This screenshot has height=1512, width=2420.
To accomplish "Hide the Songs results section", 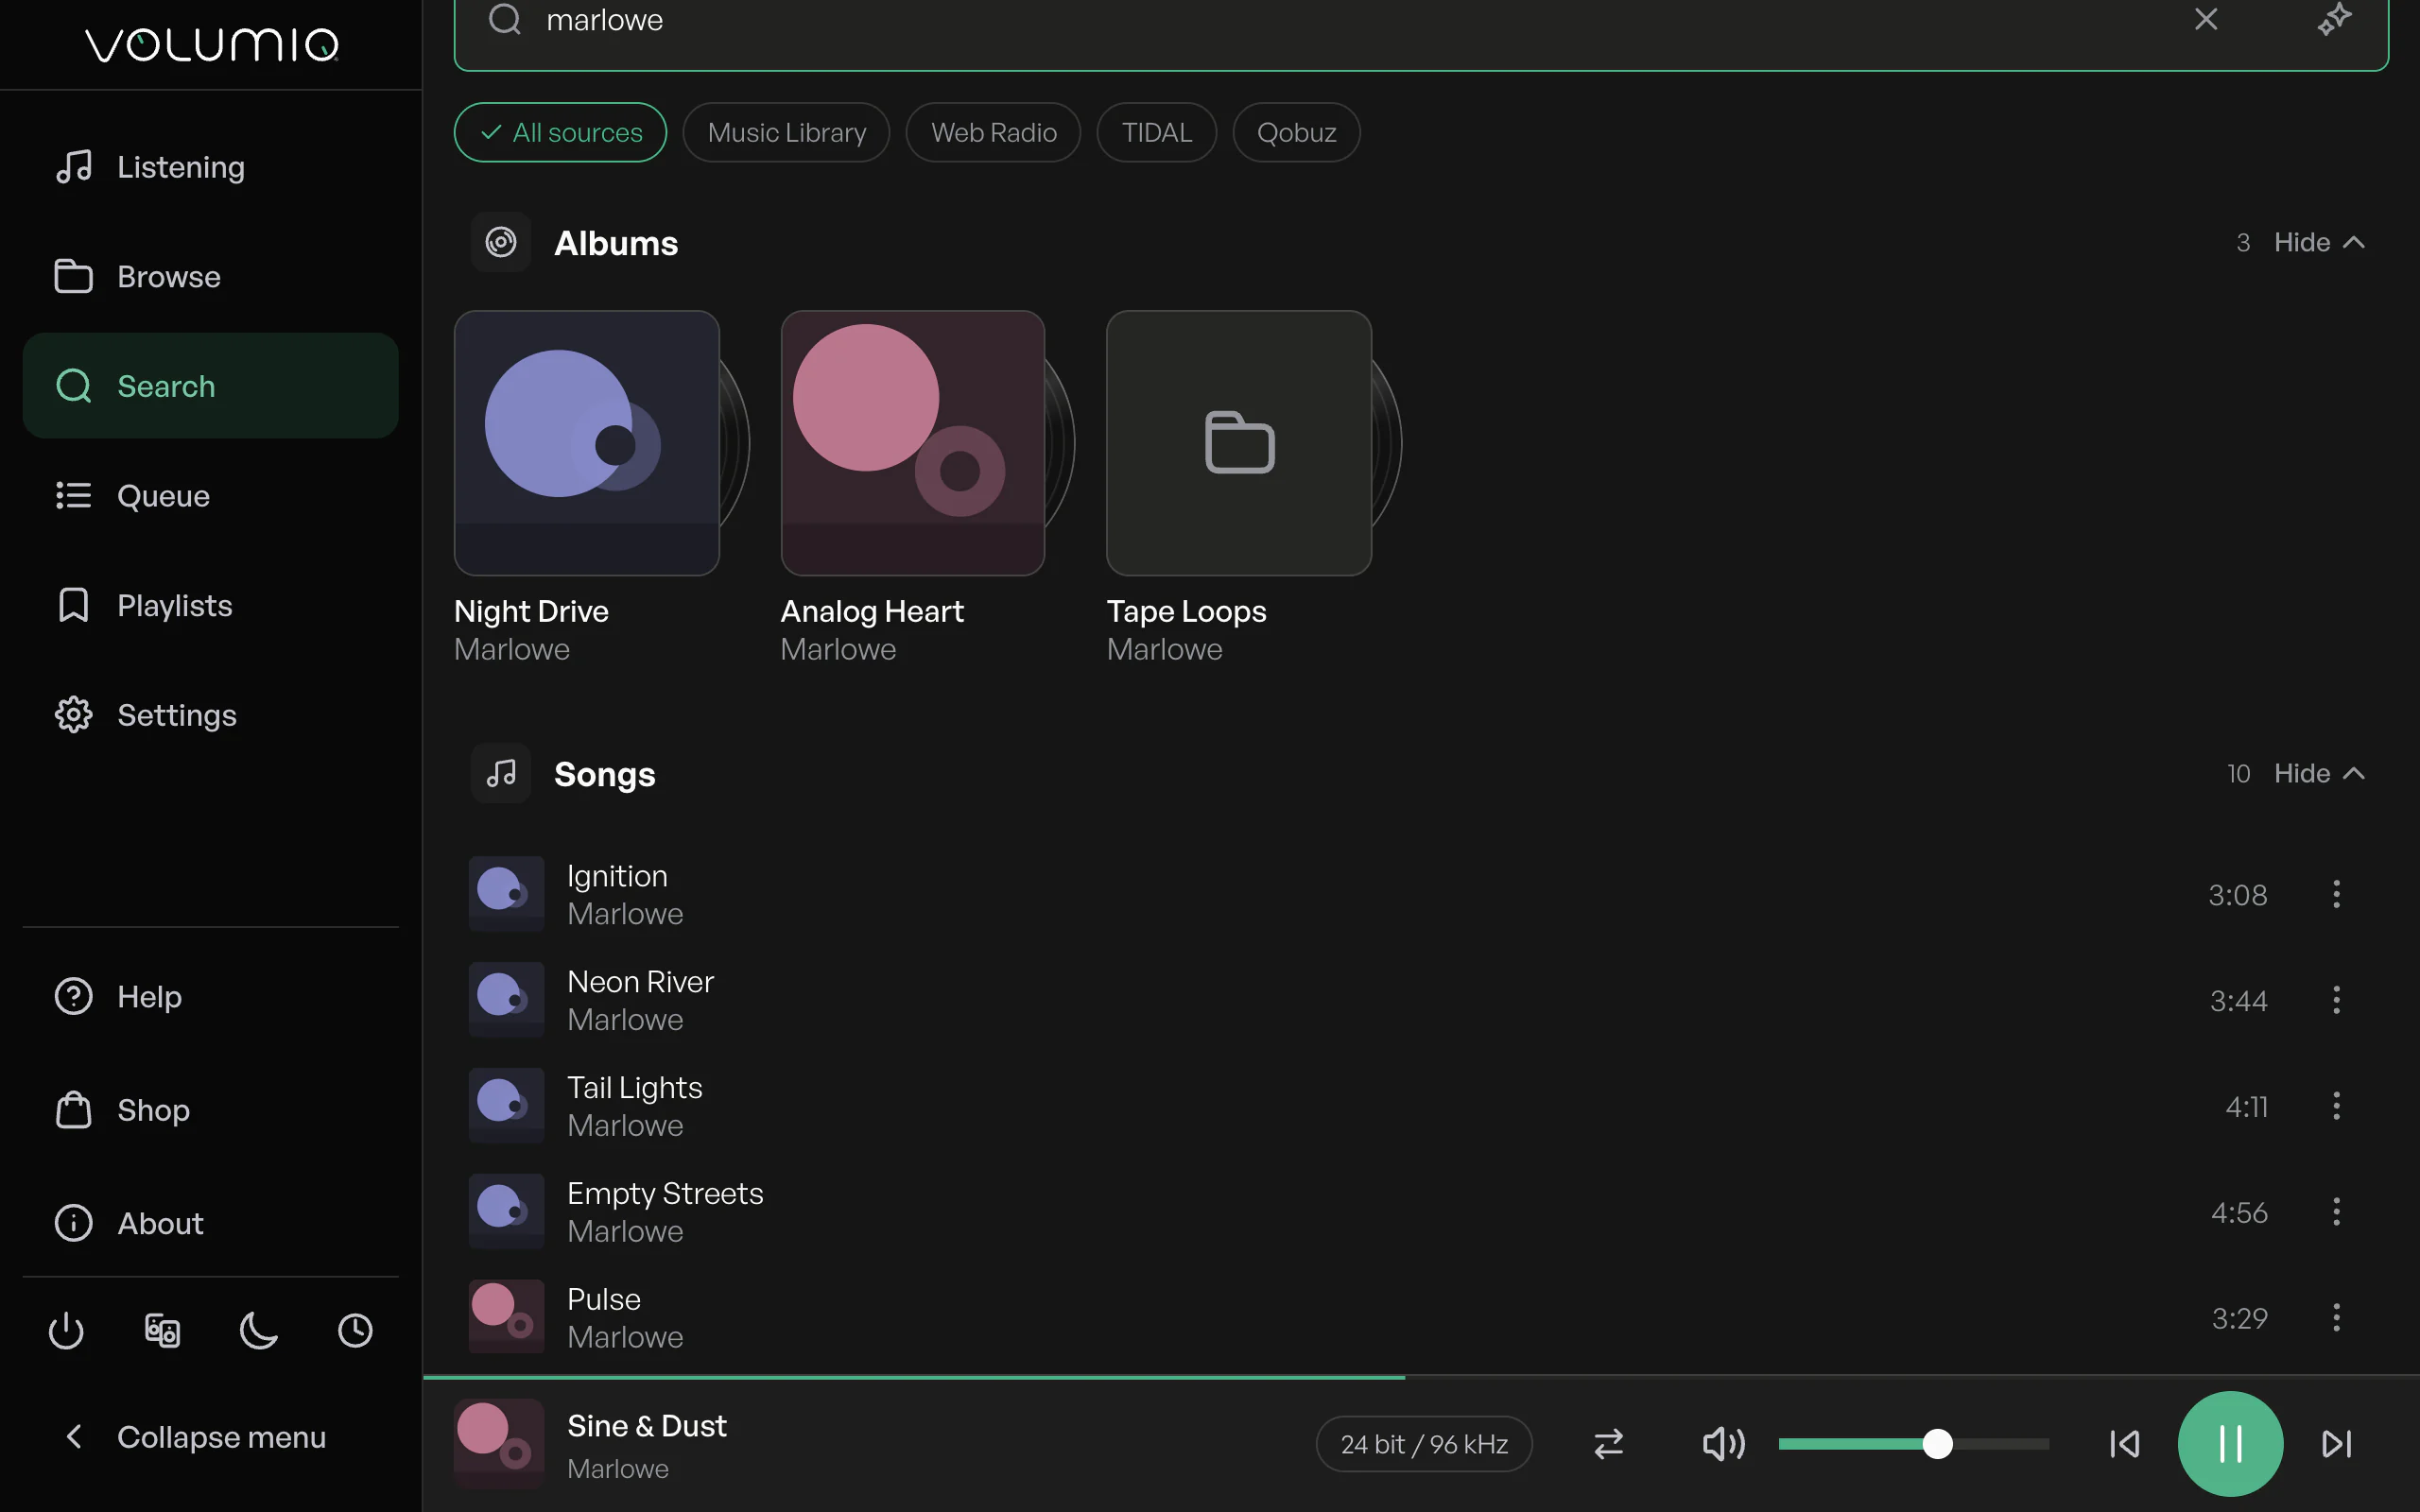I will click(x=2319, y=773).
